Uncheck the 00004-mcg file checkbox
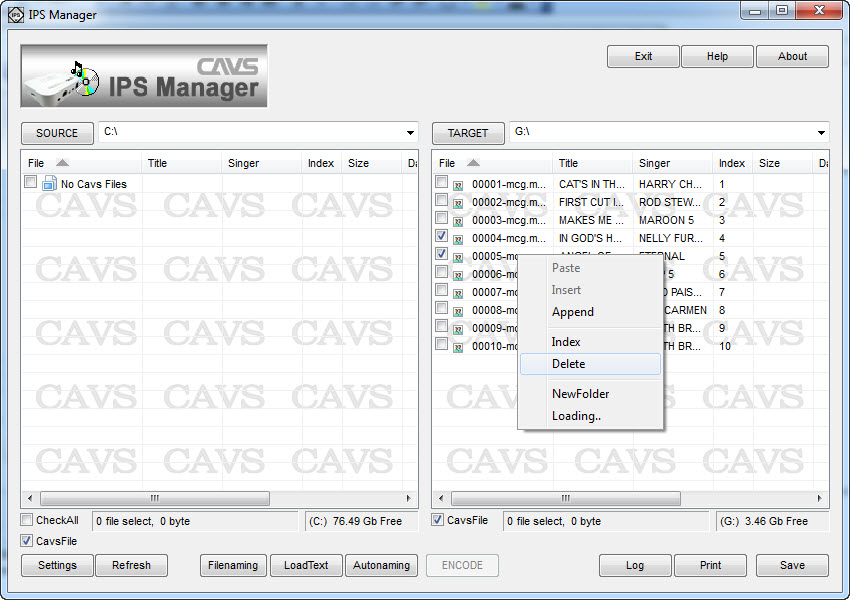 (441, 236)
